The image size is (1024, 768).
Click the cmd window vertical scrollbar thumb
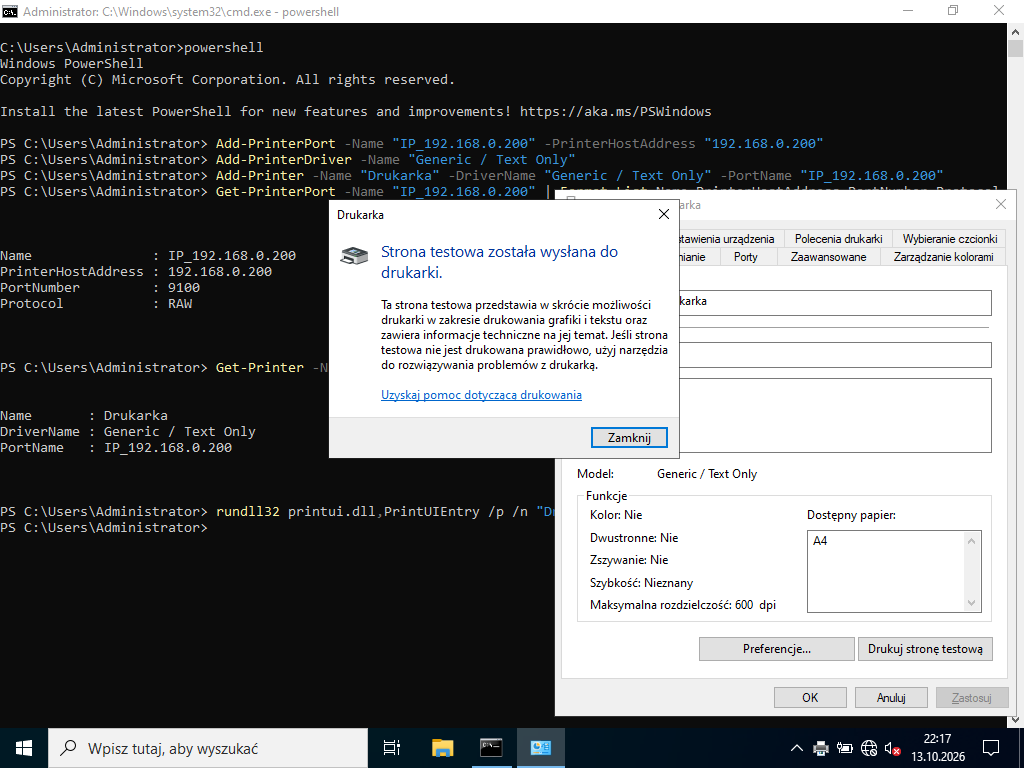point(1015,48)
